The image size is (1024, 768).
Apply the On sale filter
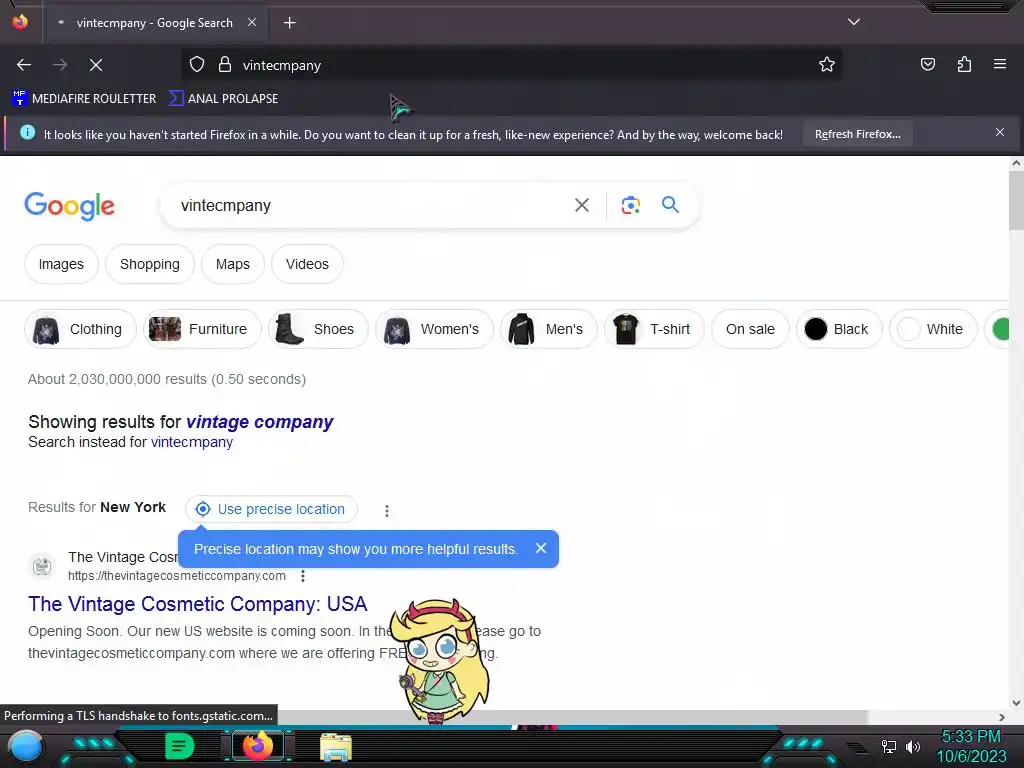(x=750, y=329)
